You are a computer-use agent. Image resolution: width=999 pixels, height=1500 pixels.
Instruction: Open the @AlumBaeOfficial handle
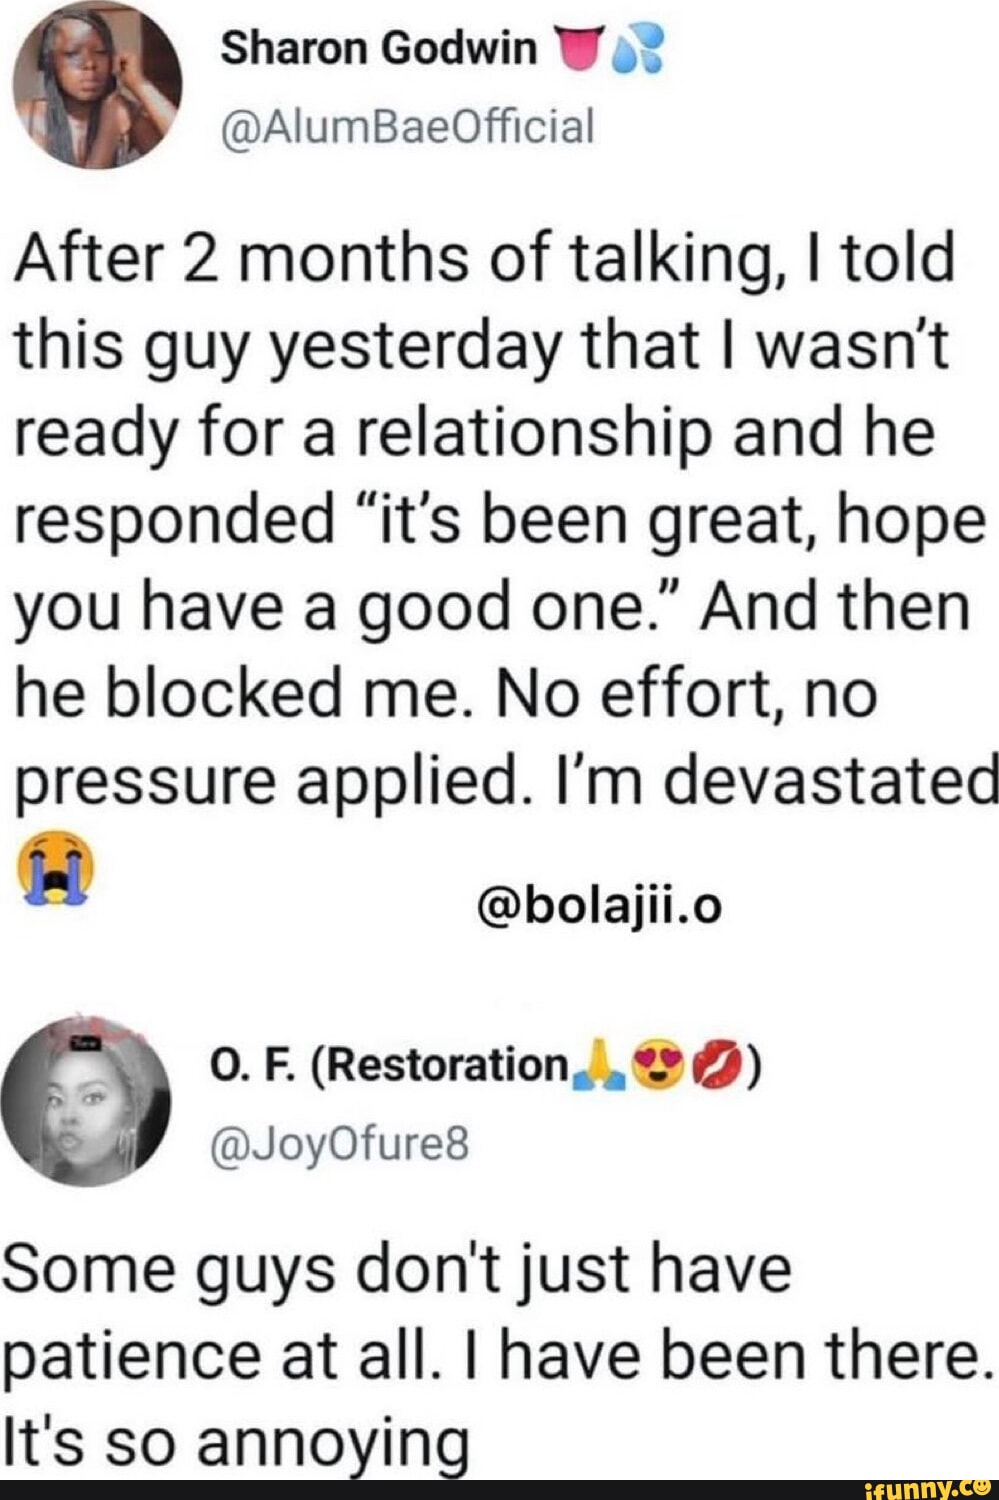pos(407,127)
